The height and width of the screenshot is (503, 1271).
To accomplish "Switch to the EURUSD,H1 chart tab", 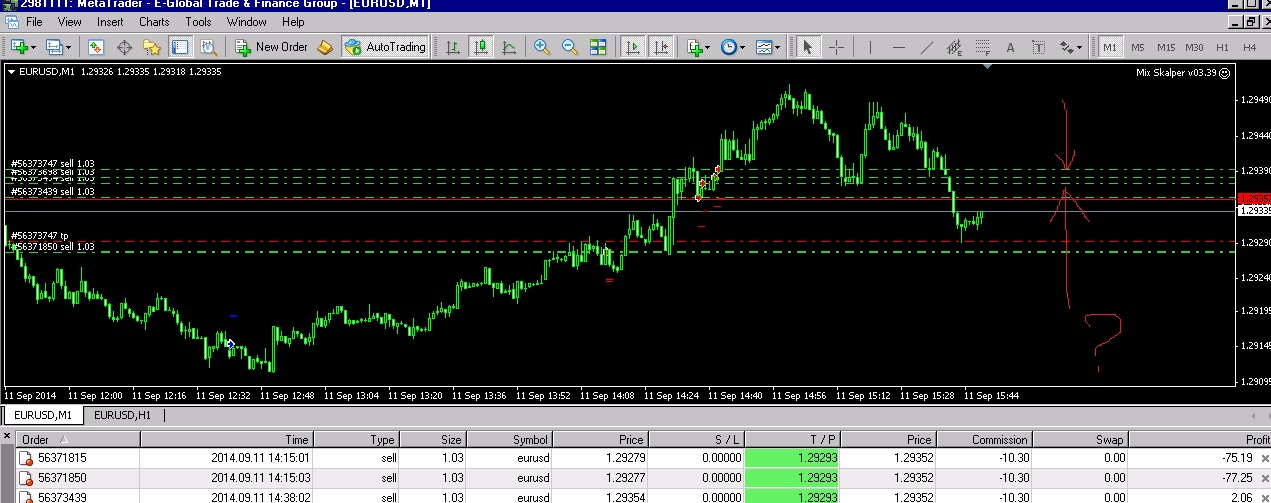I will pyautogui.click(x=123, y=415).
